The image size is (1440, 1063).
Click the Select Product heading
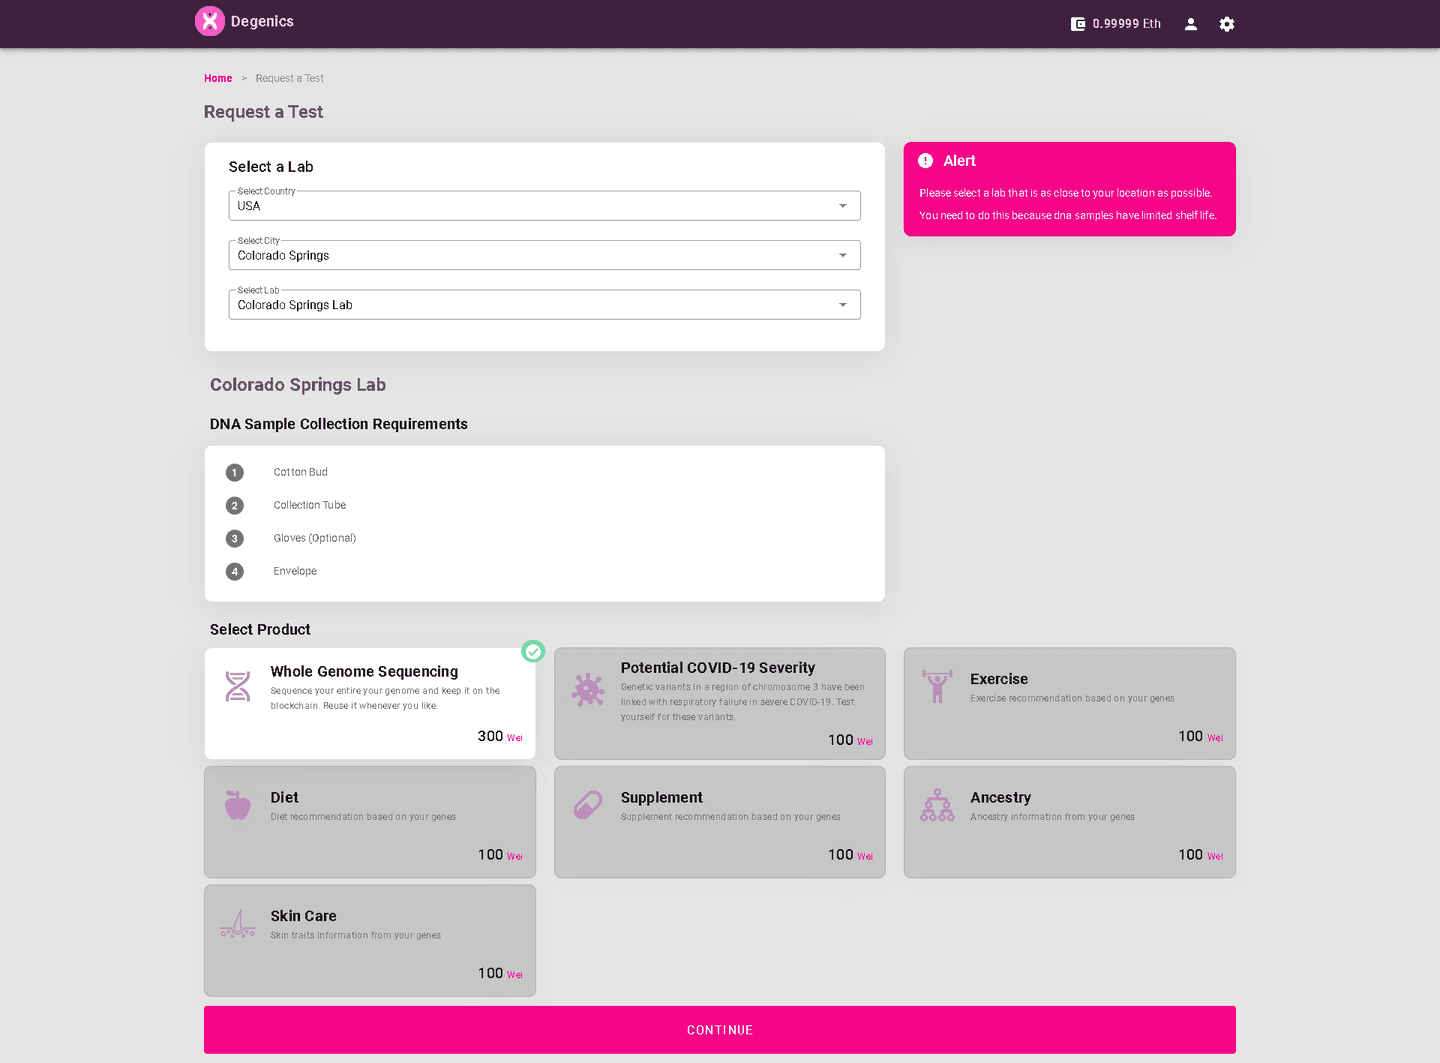(260, 630)
